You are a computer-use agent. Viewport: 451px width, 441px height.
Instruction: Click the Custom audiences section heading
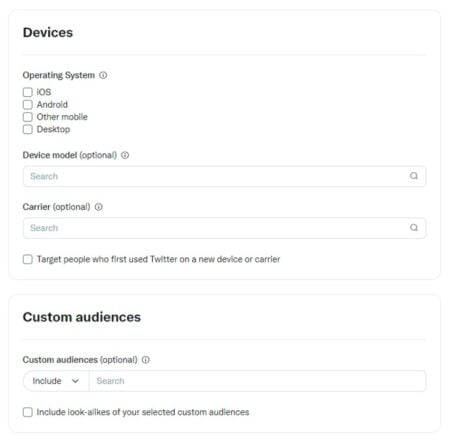[82, 317]
